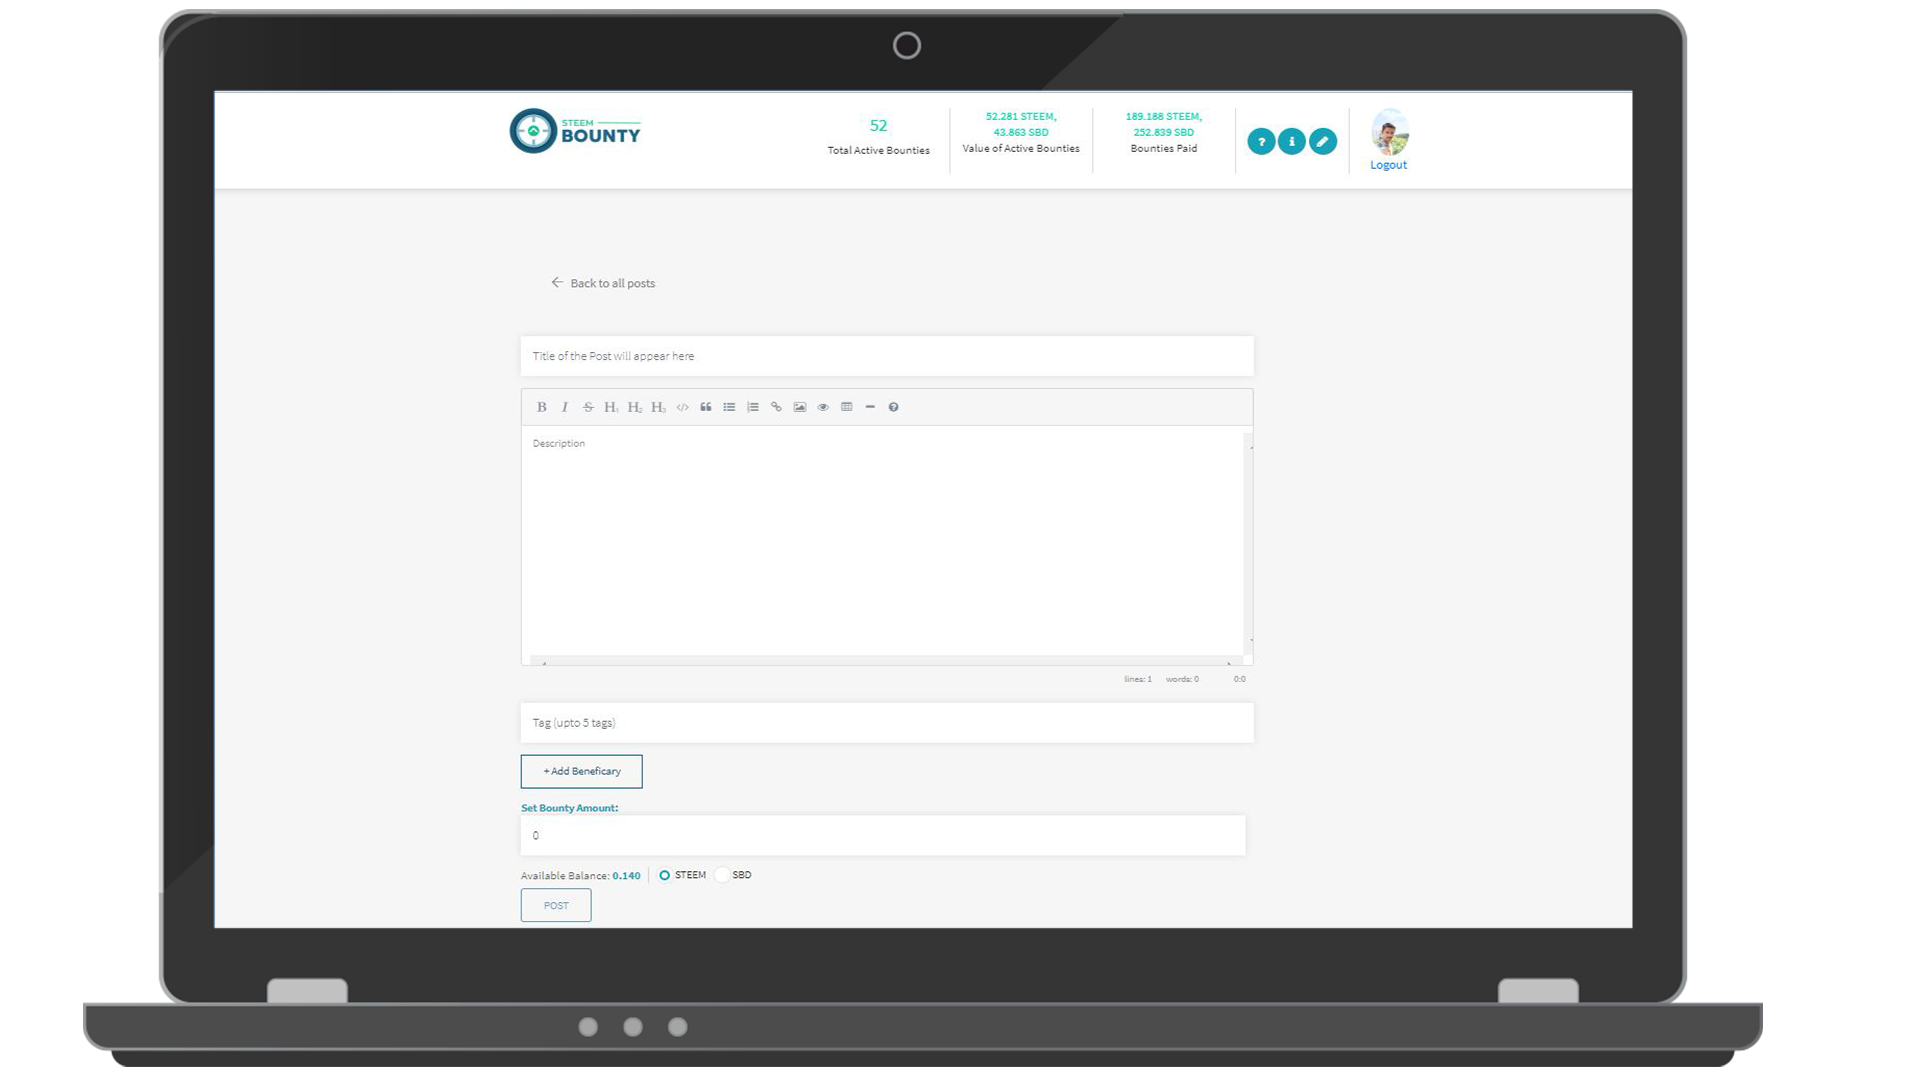
Task: Insert a blockquote with quote icon
Action: [706, 407]
